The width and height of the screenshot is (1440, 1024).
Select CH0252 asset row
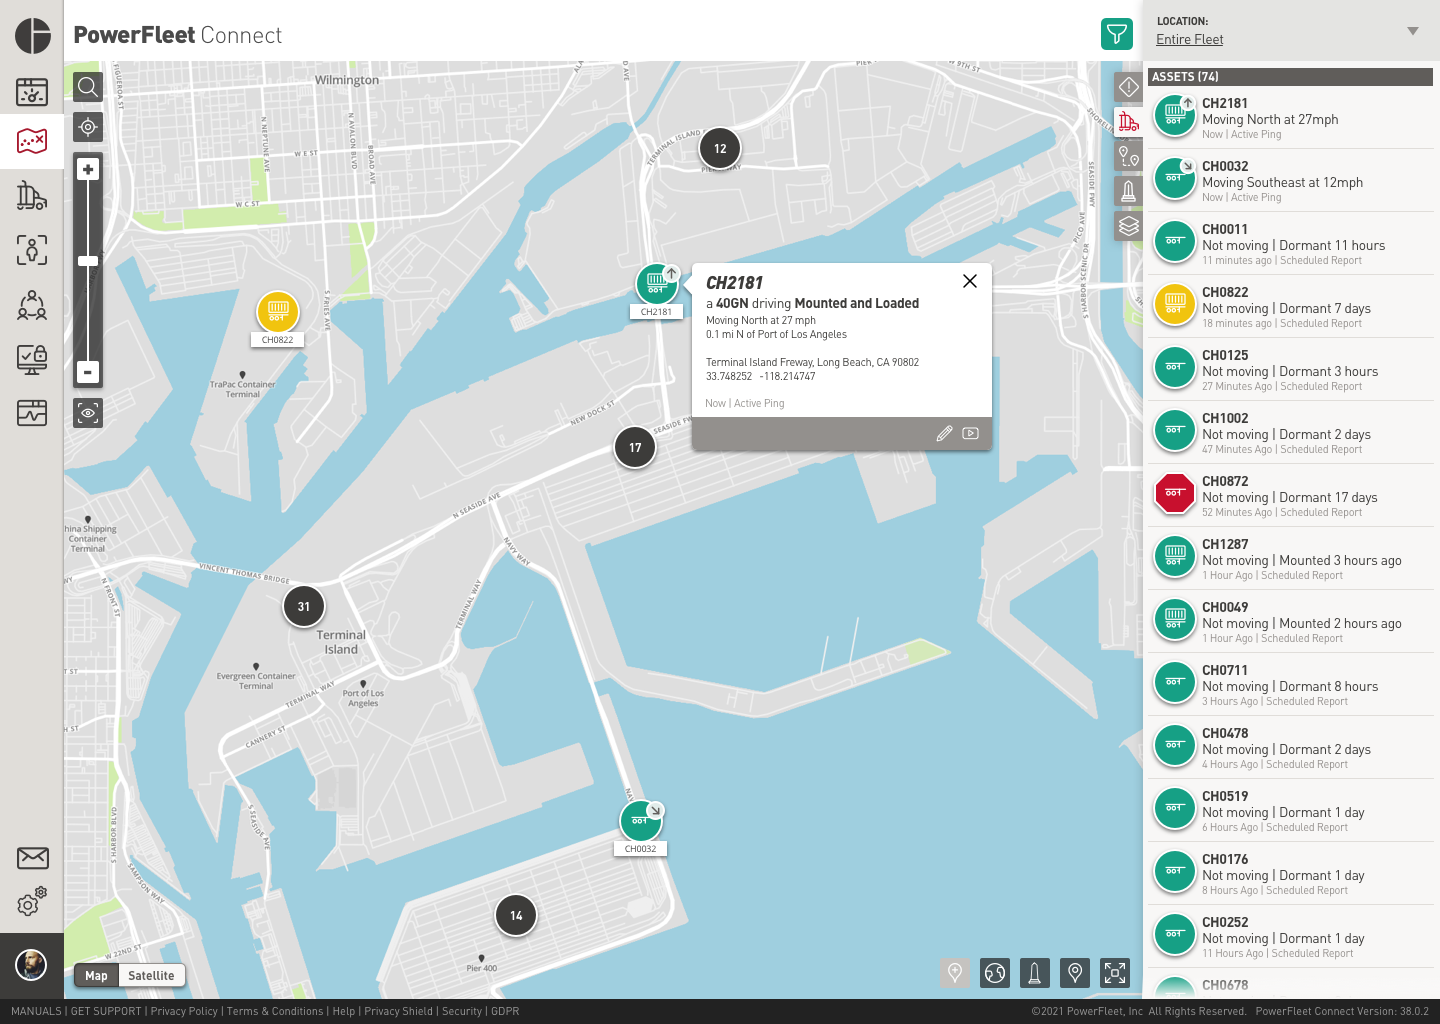coord(1290,937)
